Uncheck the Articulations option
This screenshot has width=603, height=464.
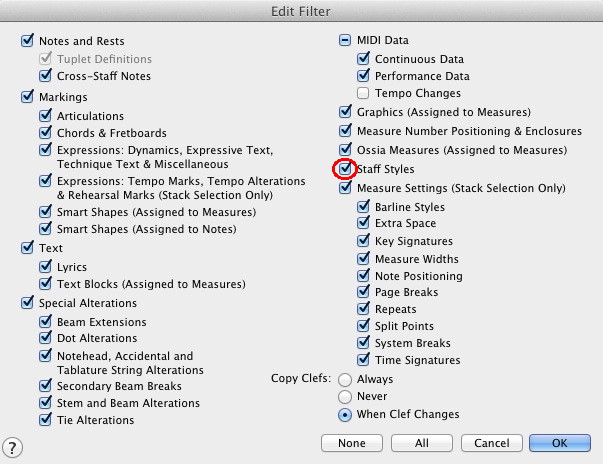pyautogui.click(x=45, y=115)
